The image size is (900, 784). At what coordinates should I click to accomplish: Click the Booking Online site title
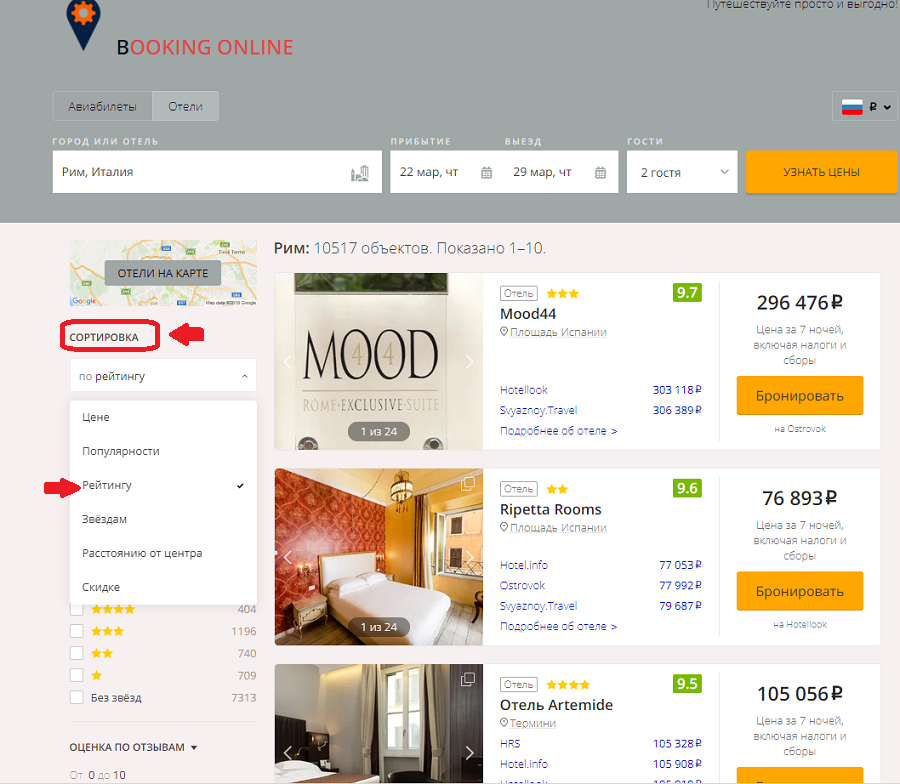coord(205,47)
